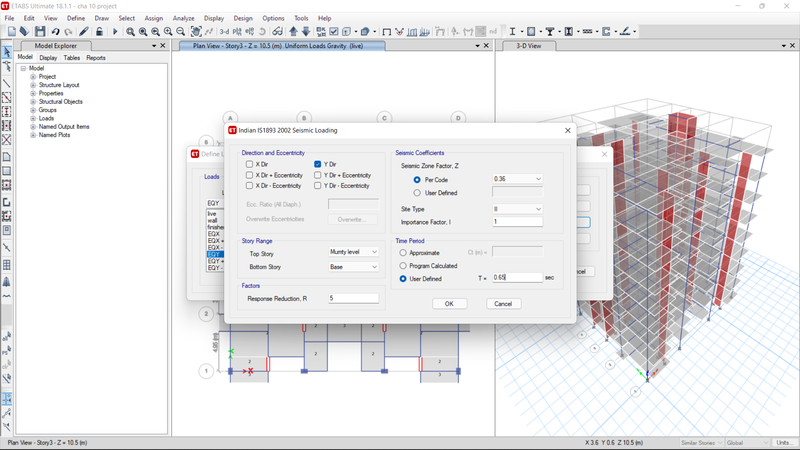The height and width of the screenshot is (450, 800).
Task: Select the EQY load in Define Load Patterns list
Action: [x=214, y=254]
